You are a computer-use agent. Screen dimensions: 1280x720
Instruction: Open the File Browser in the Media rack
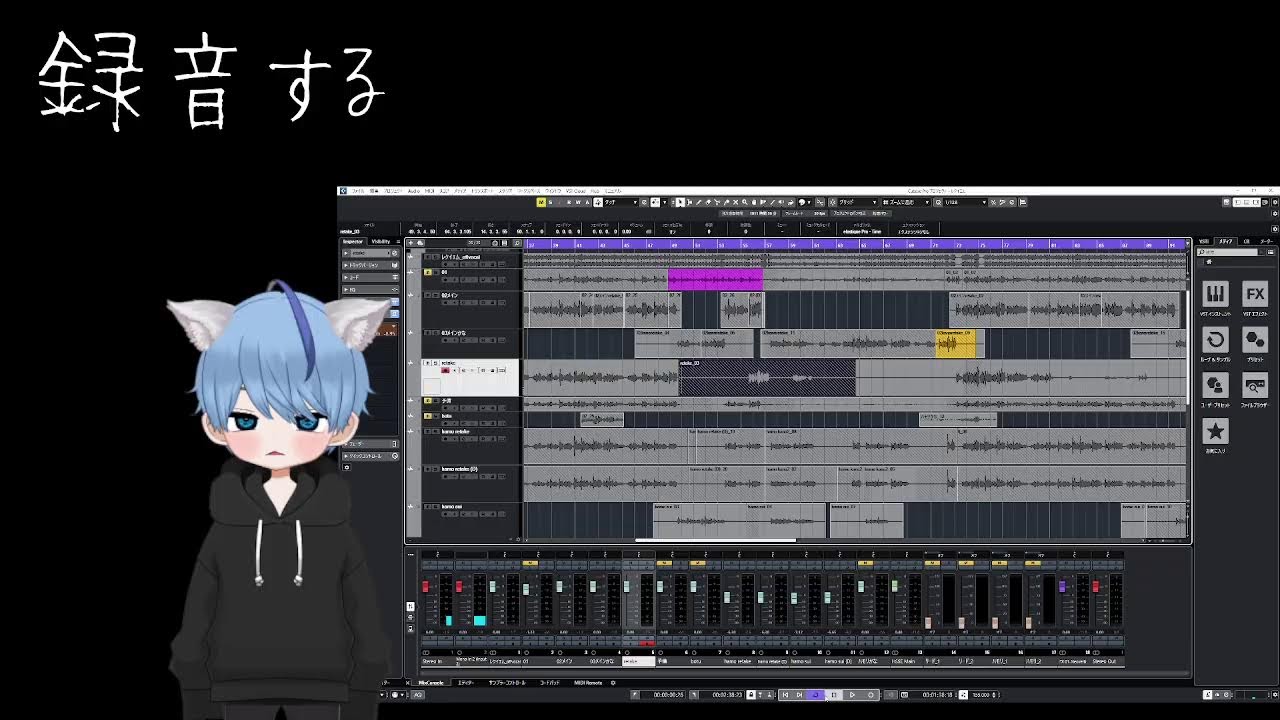[x=1255, y=387]
